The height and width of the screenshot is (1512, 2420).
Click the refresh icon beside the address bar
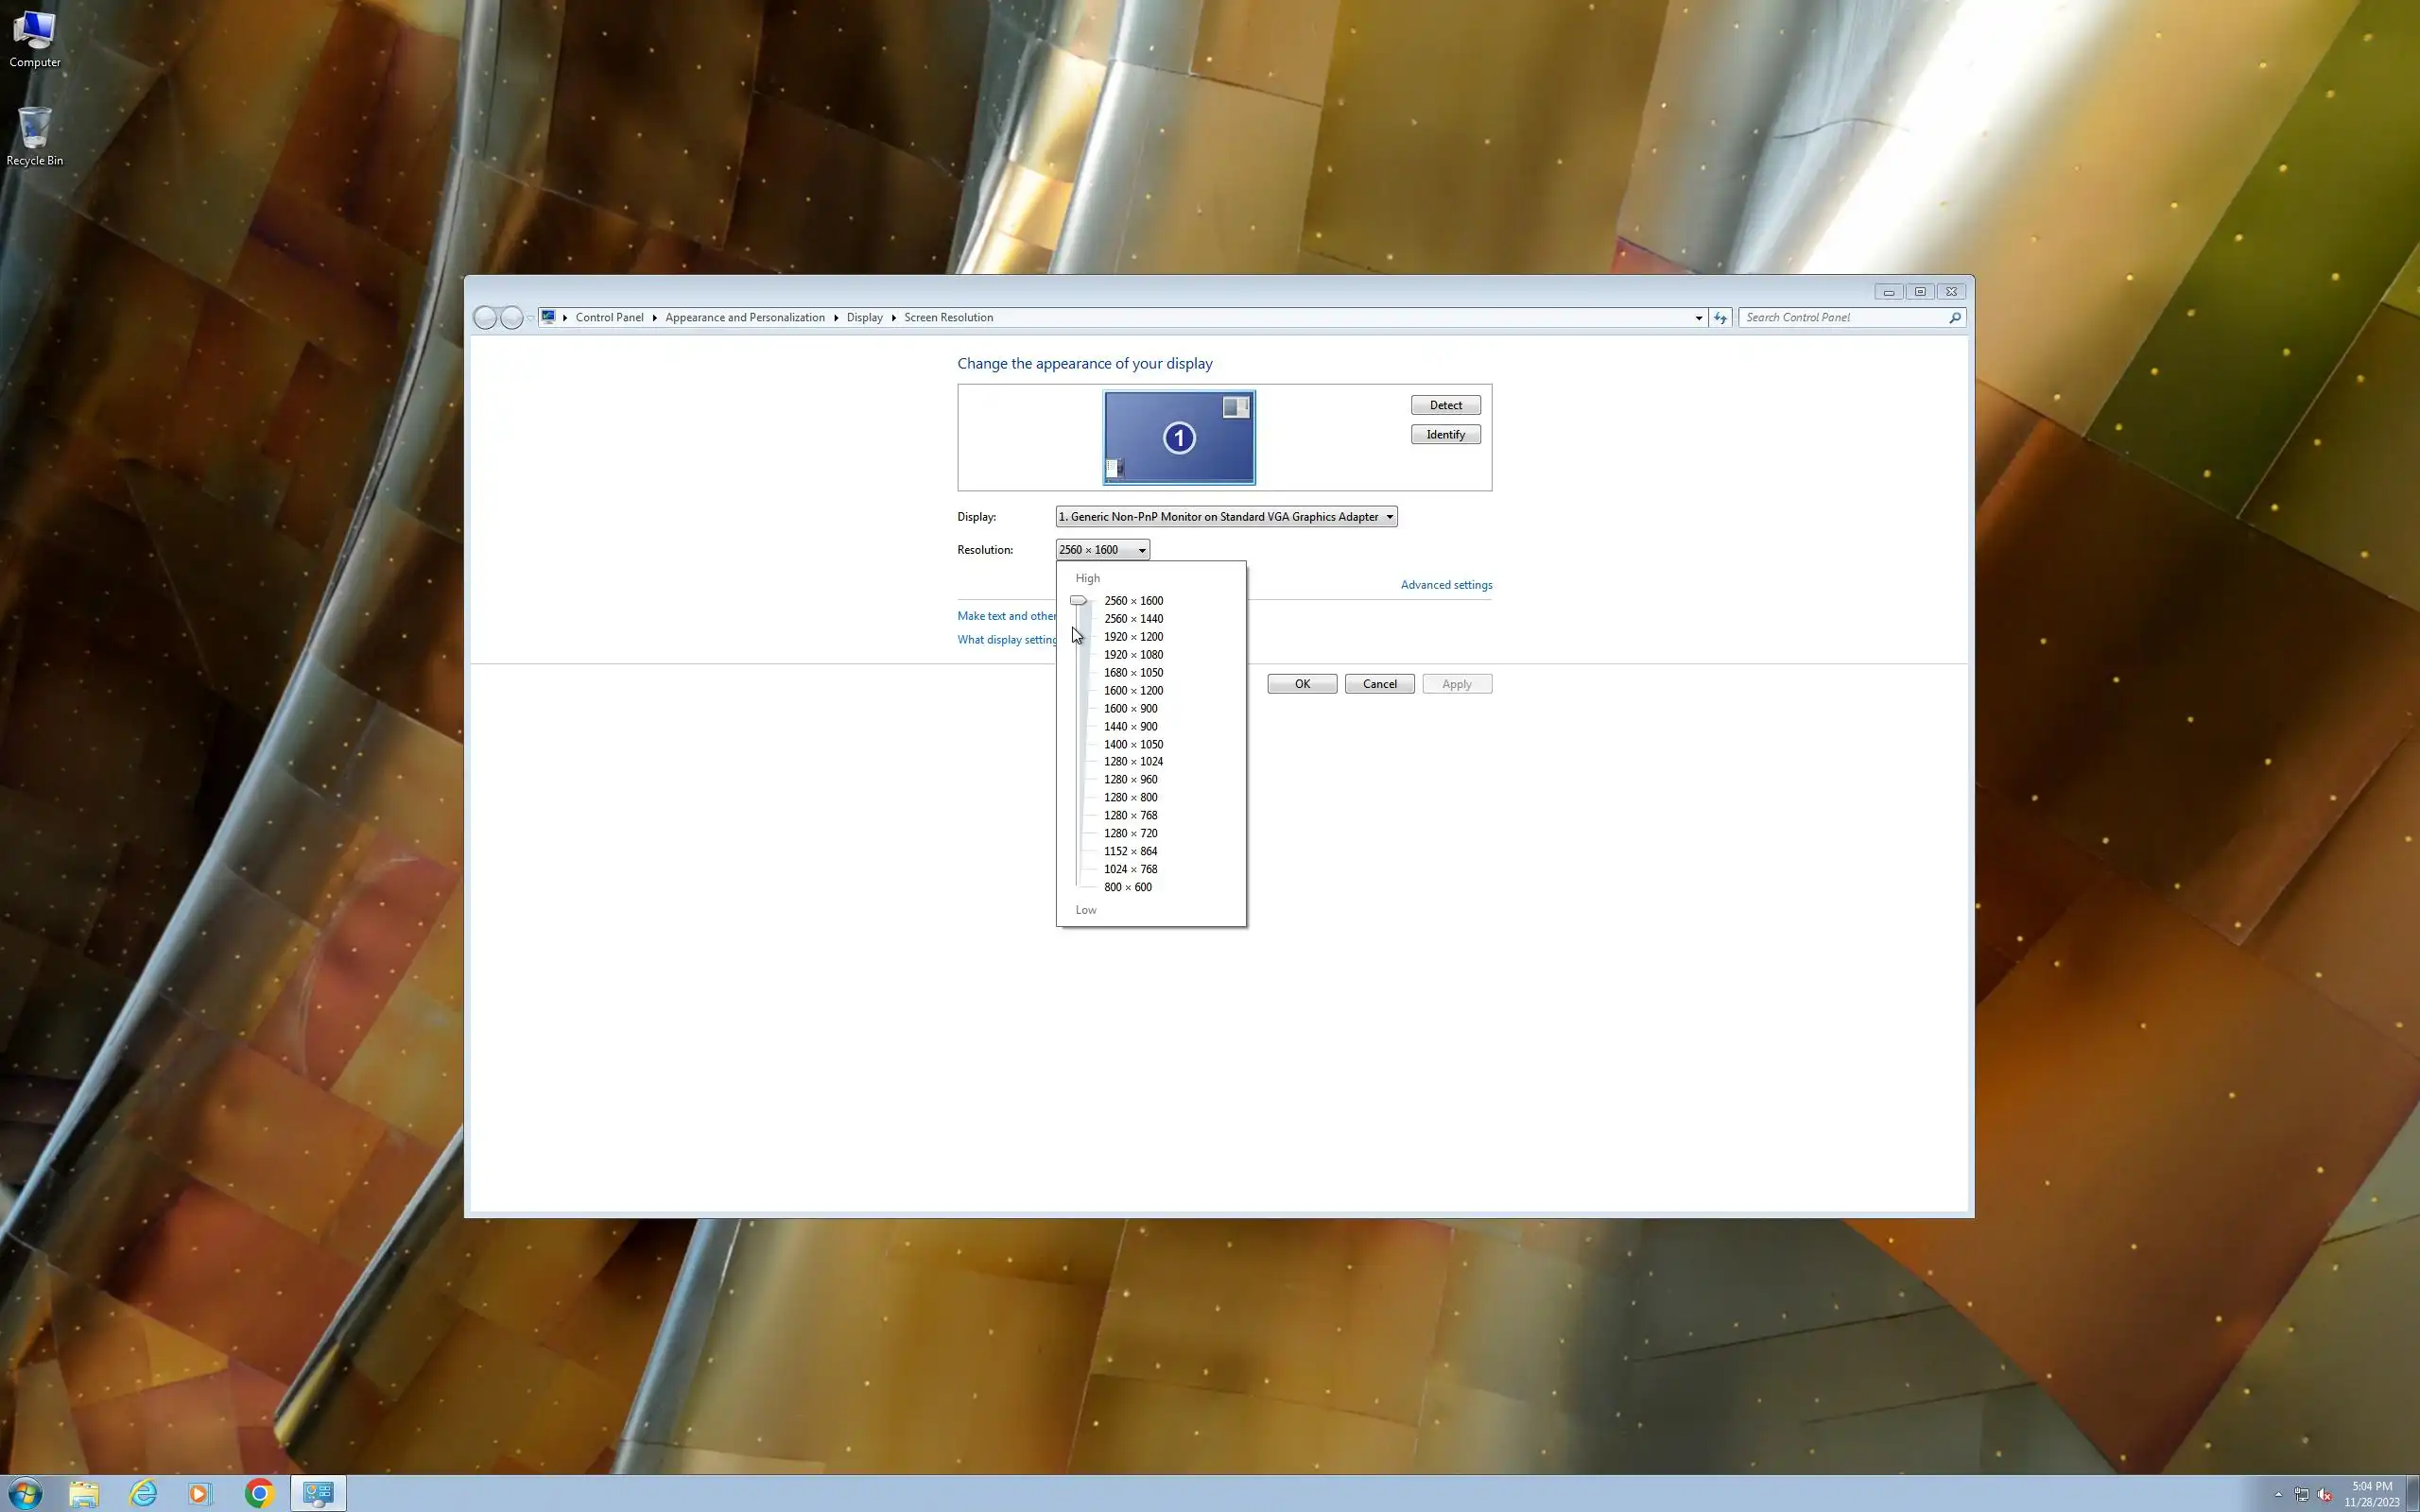1720,317
